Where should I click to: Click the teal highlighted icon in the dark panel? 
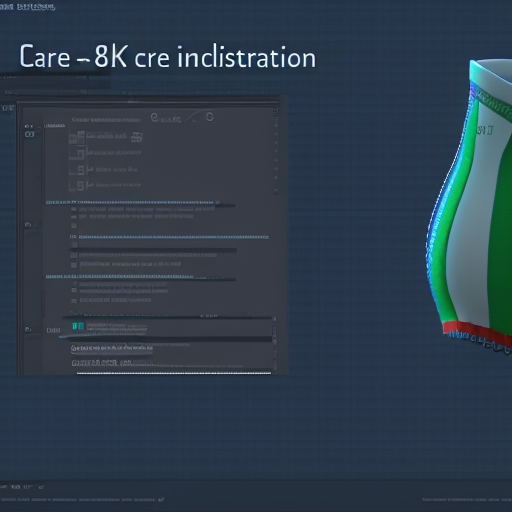click(78, 326)
